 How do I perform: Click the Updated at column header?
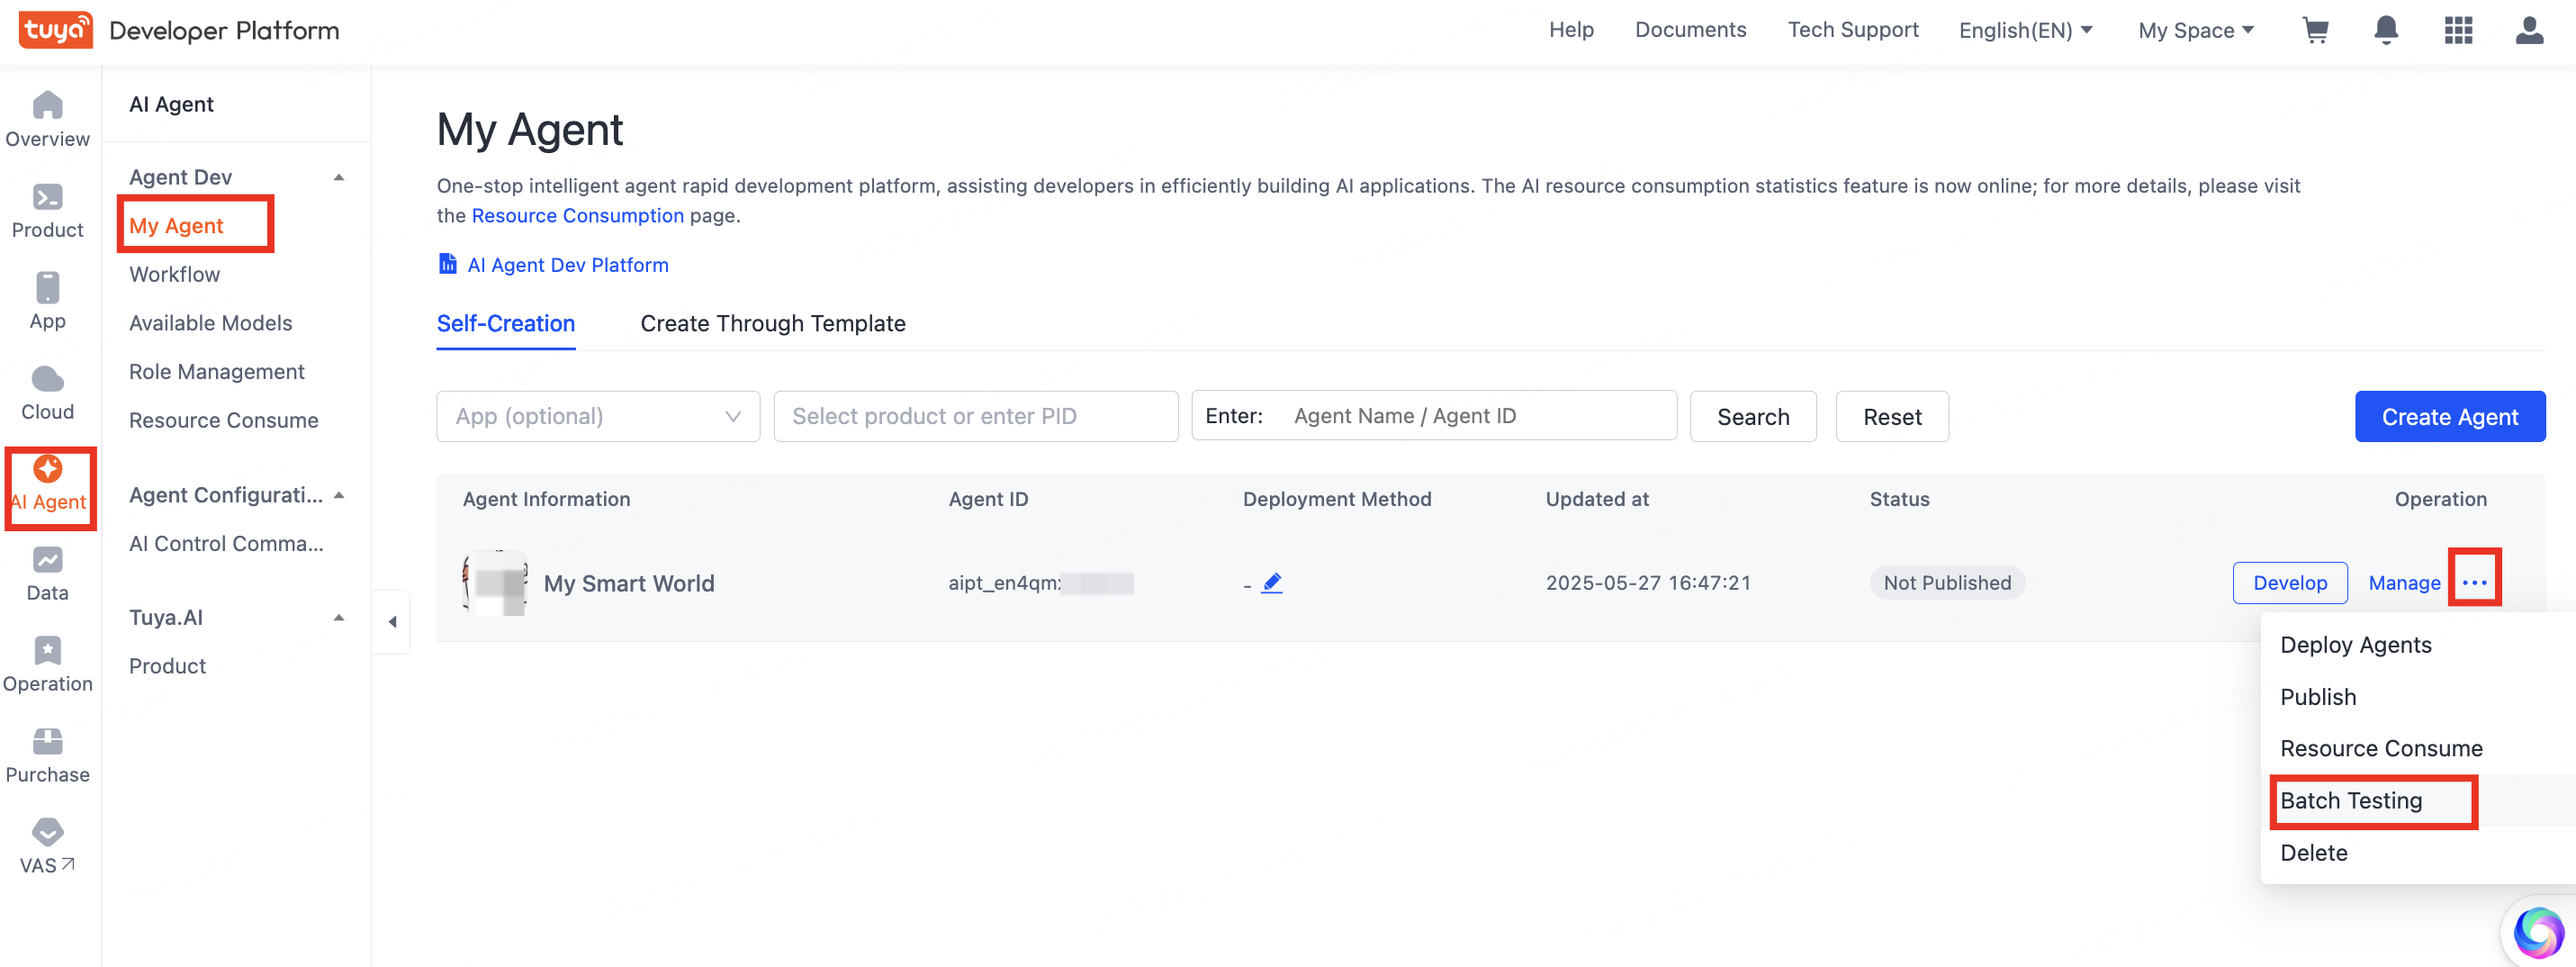(x=1596, y=499)
